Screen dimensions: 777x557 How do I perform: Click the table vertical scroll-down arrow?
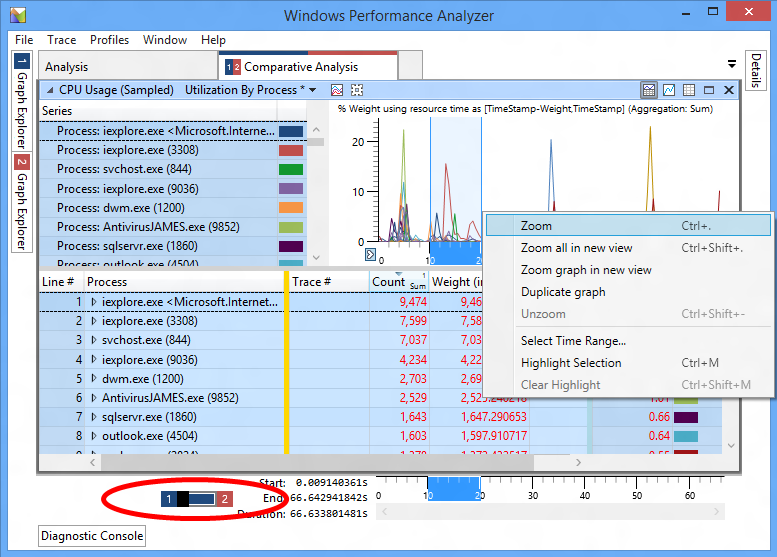pos(731,446)
